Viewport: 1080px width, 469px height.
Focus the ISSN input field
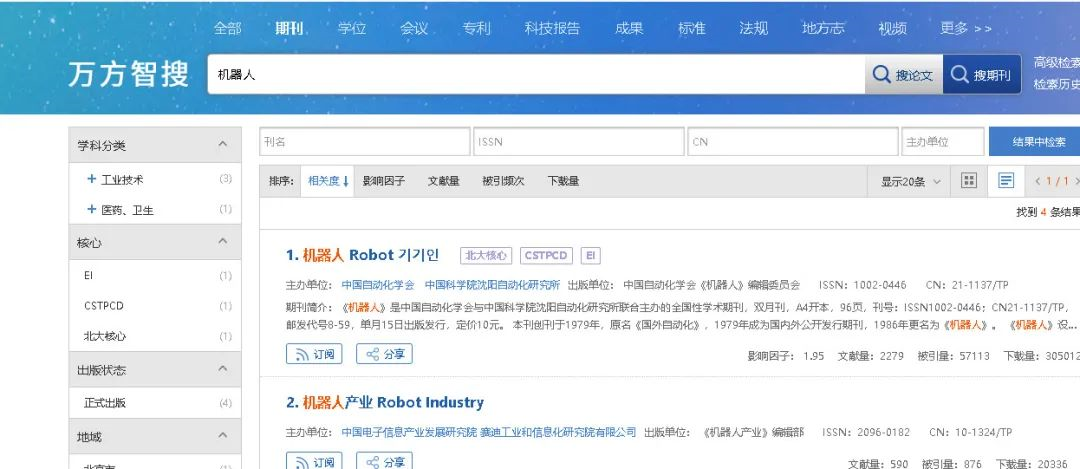pyautogui.click(x=579, y=142)
